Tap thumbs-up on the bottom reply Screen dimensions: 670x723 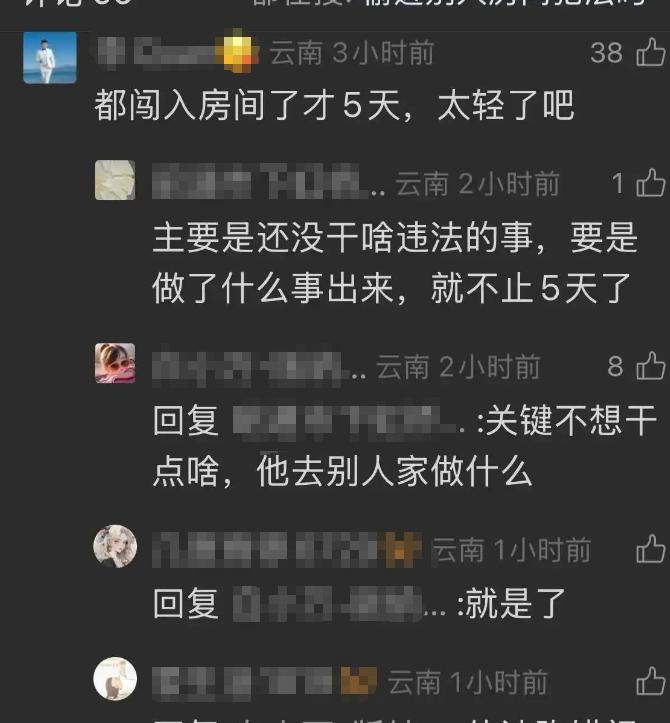coord(651,681)
